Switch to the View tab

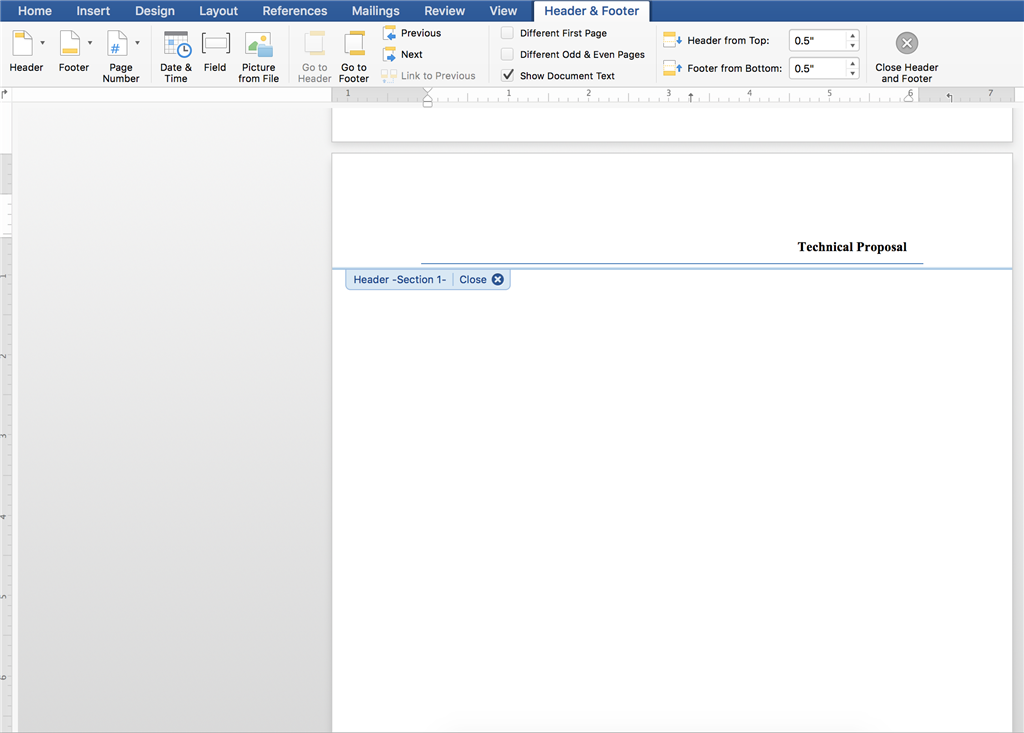click(503, 11)
